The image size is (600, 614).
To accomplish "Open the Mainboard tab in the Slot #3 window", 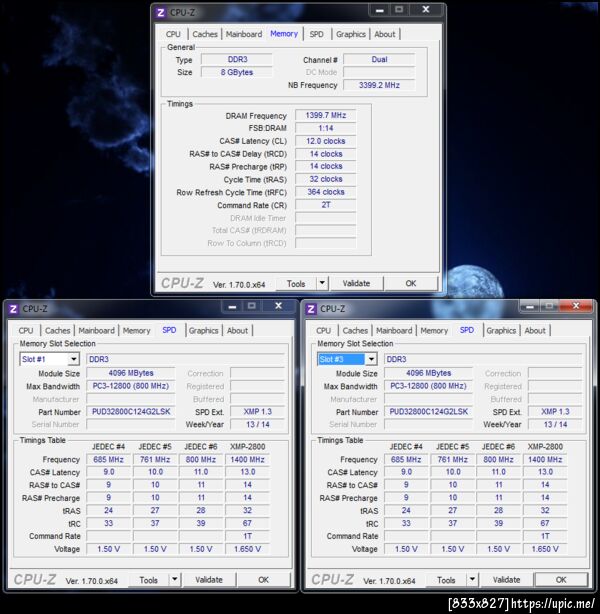I will pos(394,331).
